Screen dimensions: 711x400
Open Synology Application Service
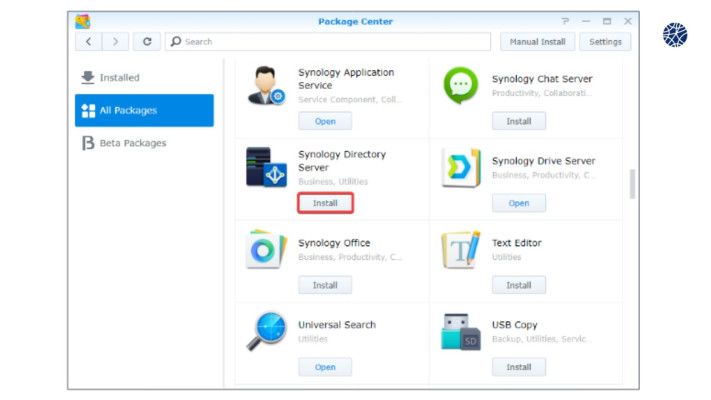pos(325,121)
